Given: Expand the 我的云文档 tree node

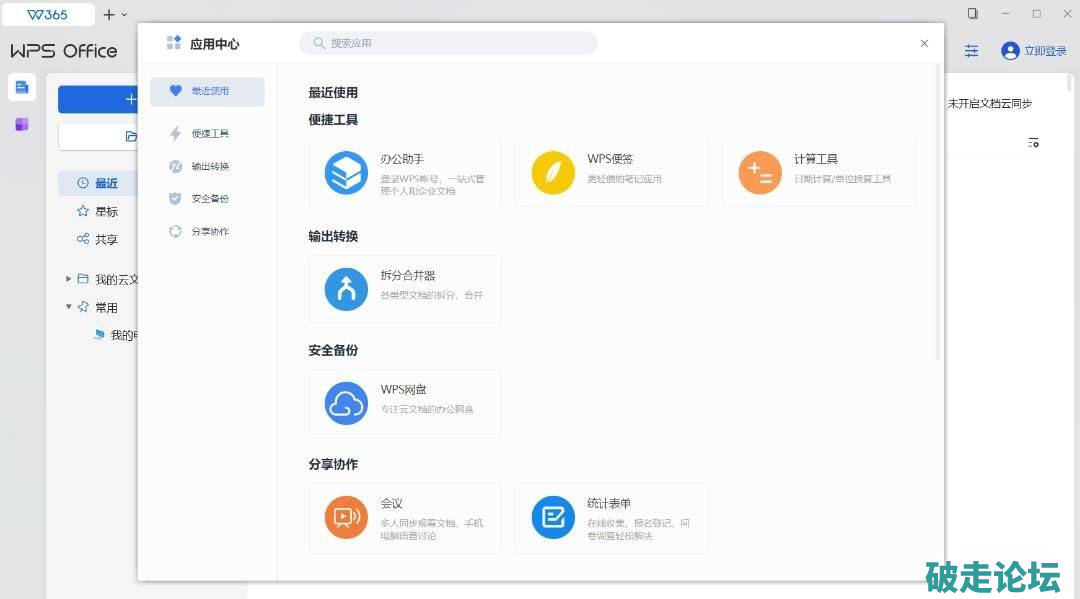Looking at the screenshot, I should 69,279.
